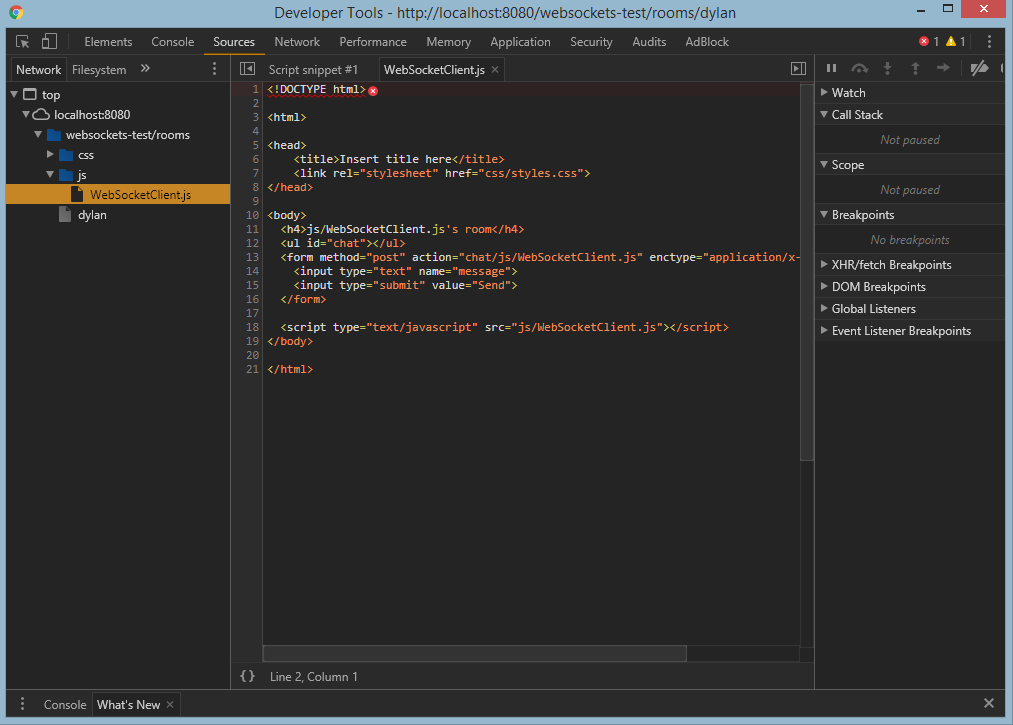Select the Sources panel tab

point(234,42)
